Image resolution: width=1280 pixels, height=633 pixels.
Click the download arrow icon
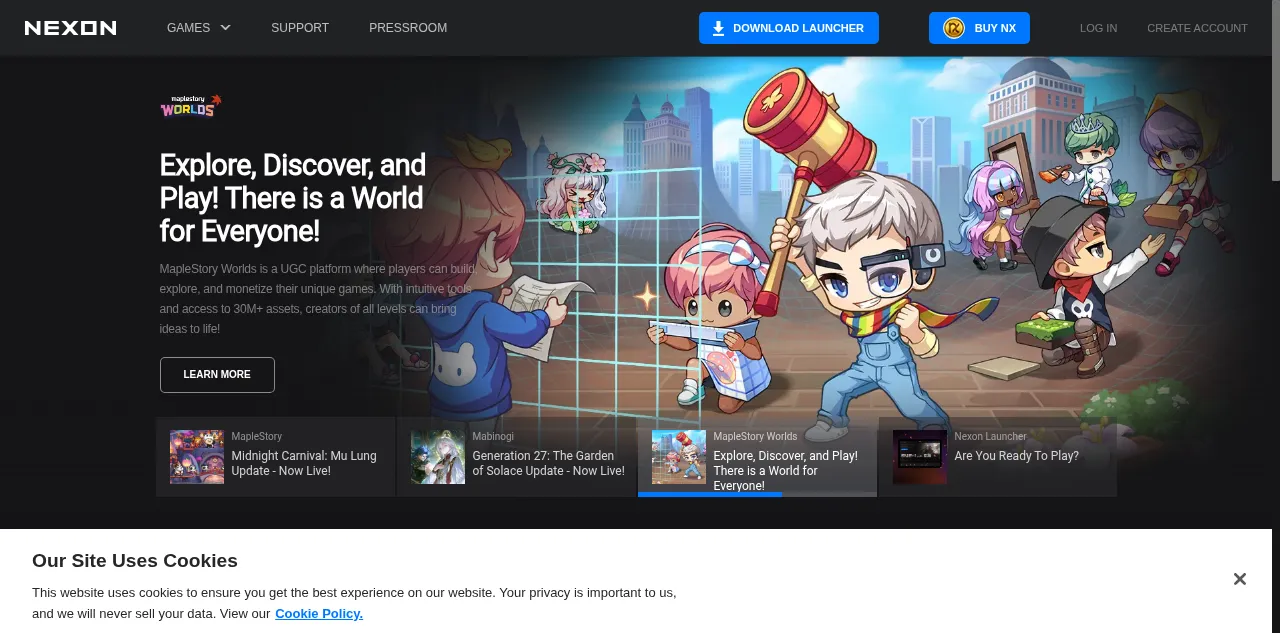point(718,28)
